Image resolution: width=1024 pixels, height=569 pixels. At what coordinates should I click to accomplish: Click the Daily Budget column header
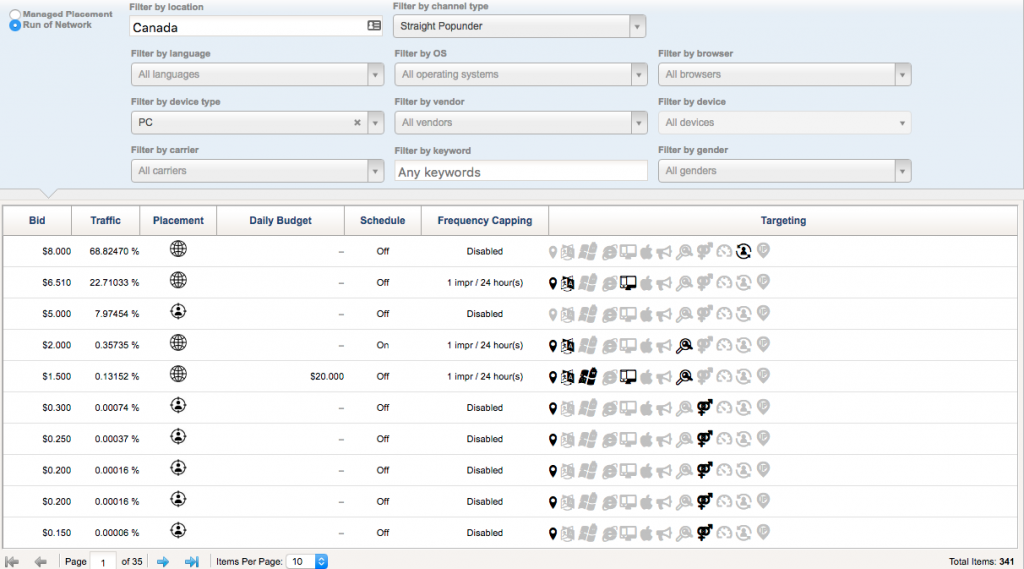tap(280, 221)
